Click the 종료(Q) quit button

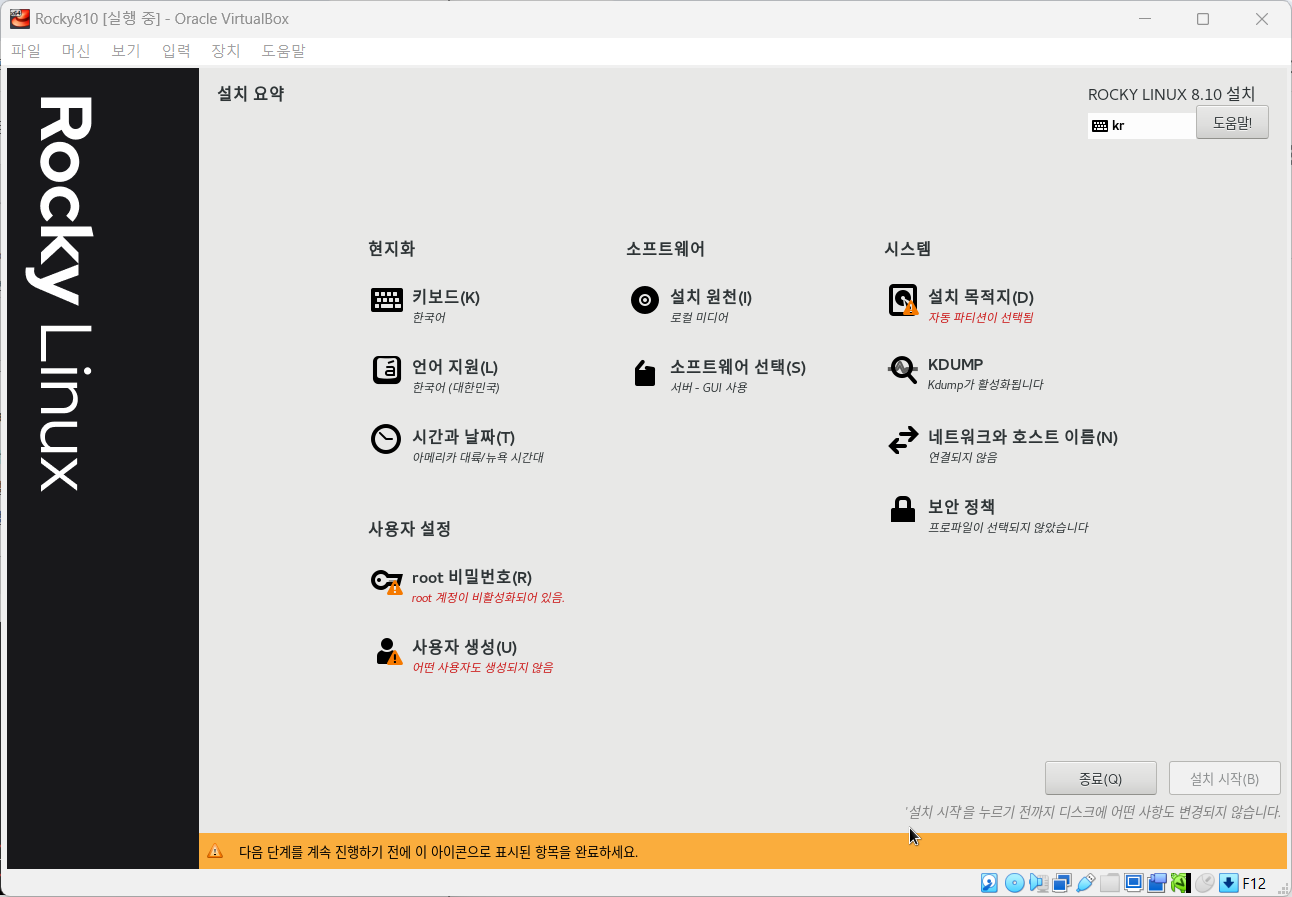click(x=1100, y=779)
